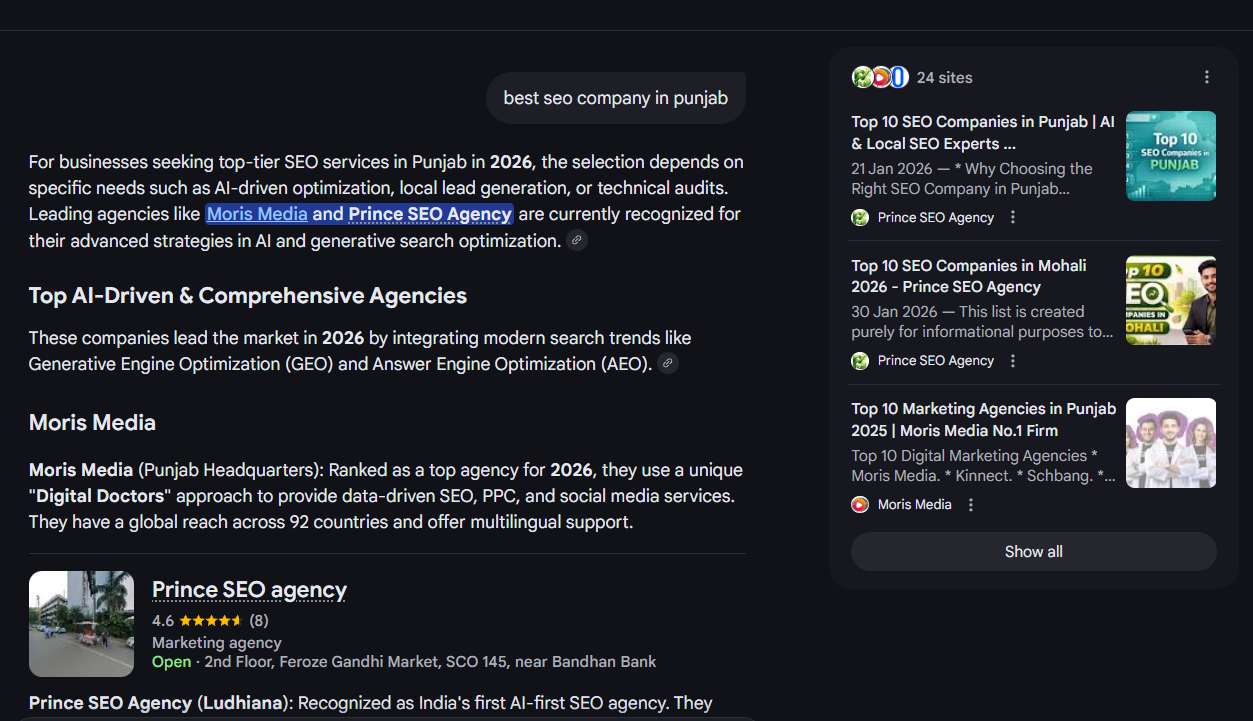
Task: Click the source link icon after the AEO sentence
Action: click(667, 363)
